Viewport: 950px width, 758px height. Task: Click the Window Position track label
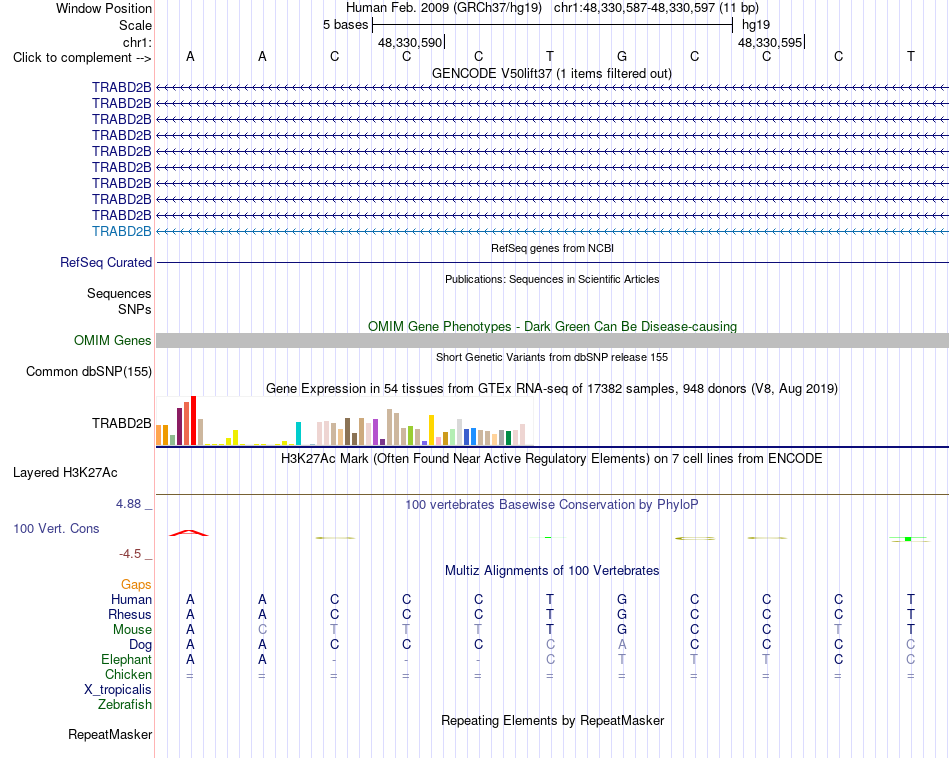pyautogui.click(x=104, y=8)
